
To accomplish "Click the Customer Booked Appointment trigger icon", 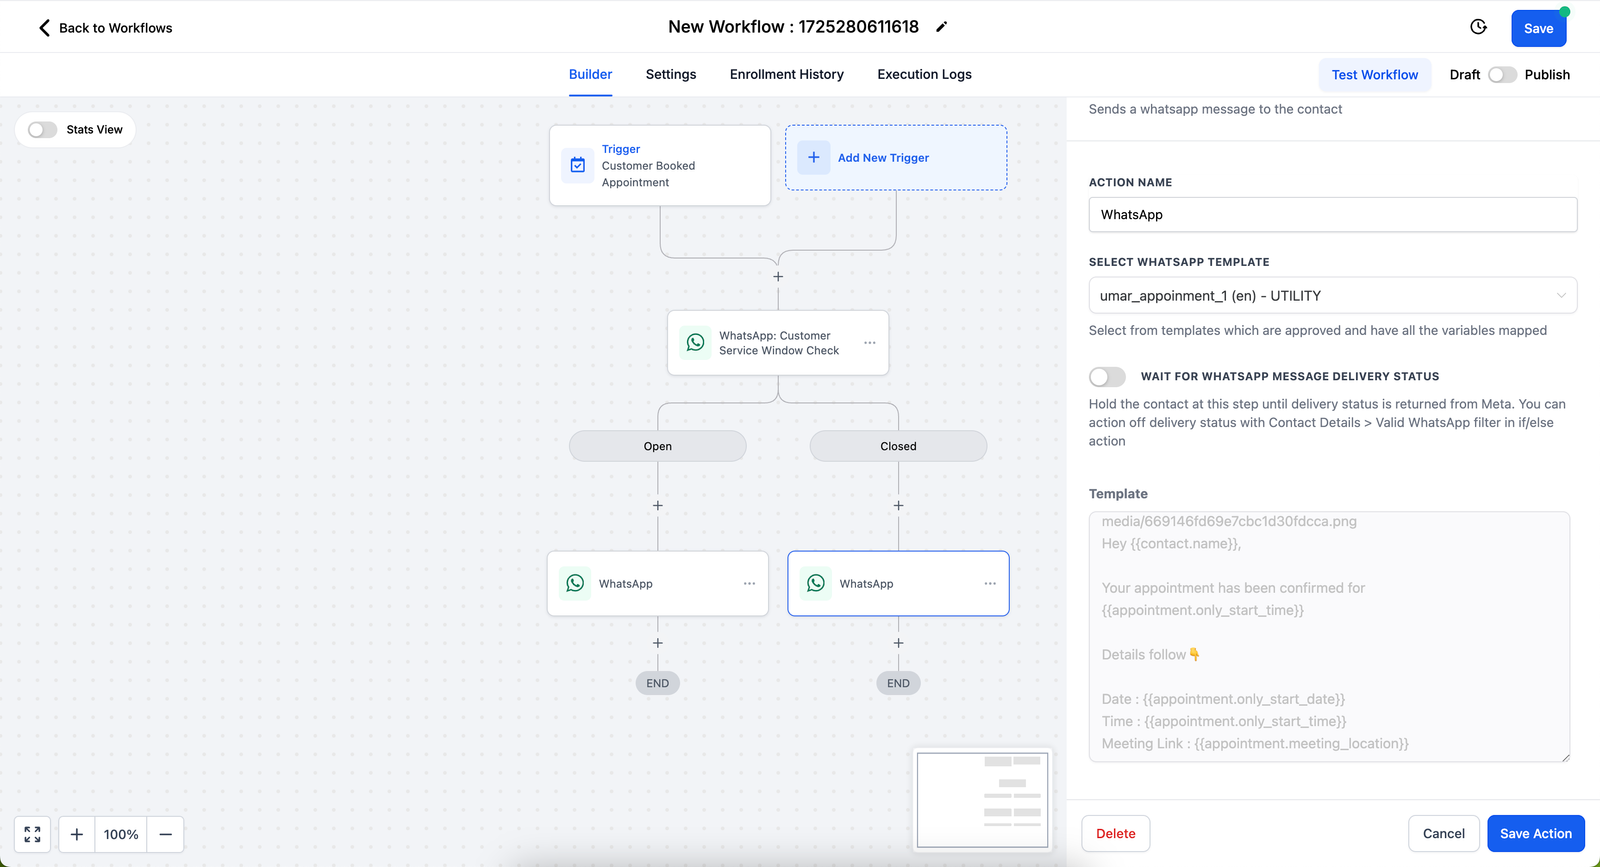I will (x=578, y=165).
